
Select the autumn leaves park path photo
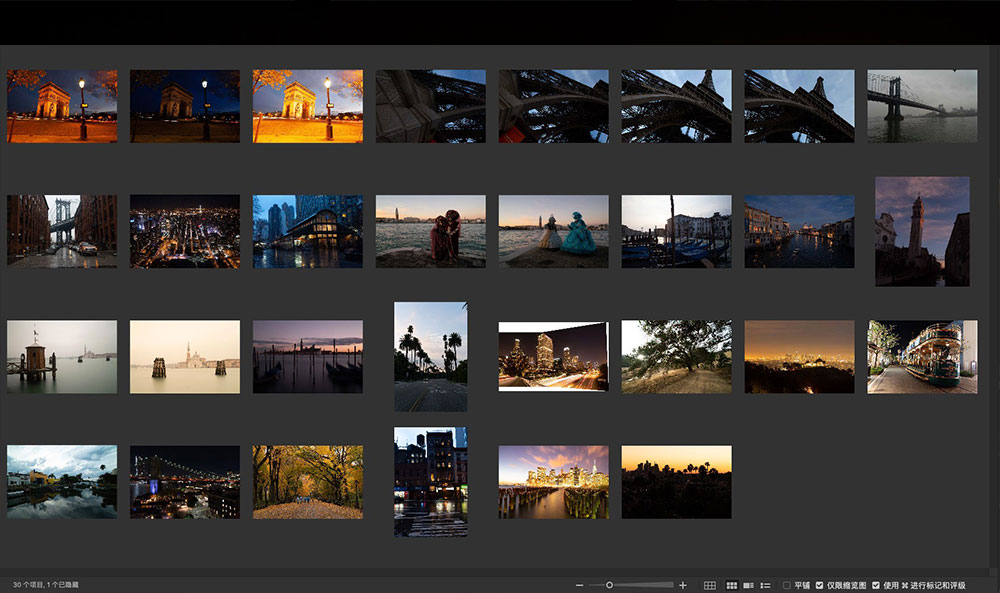pos(307,482)
